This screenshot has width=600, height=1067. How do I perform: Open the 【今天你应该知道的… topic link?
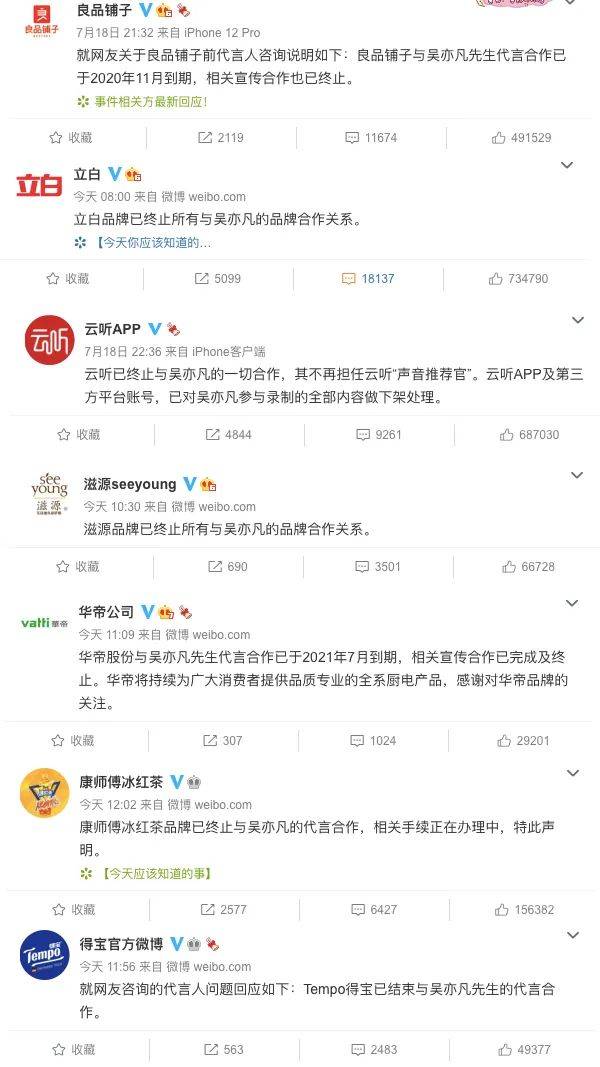click(x=144, y=242)
